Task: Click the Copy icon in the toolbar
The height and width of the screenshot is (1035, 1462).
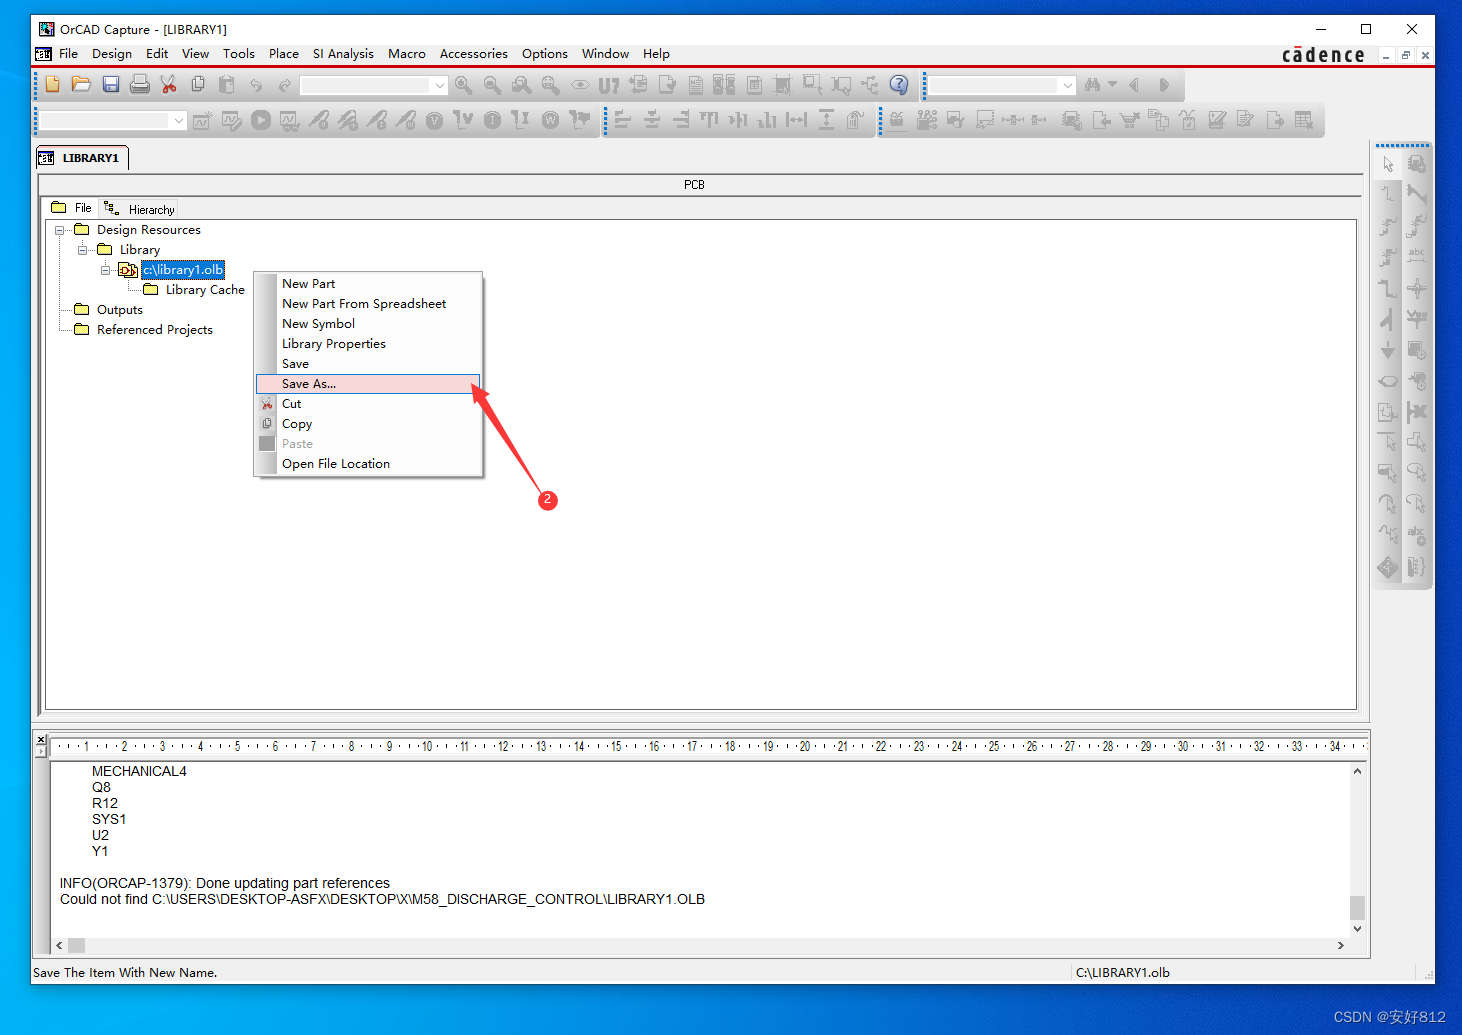Action: 198,85
